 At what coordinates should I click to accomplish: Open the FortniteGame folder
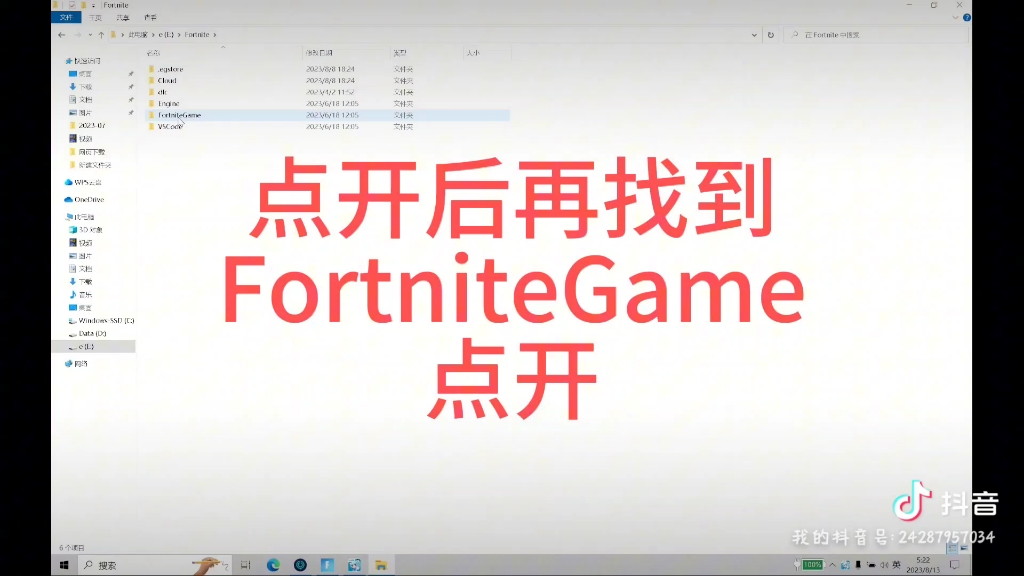click(x=180, y=115)
